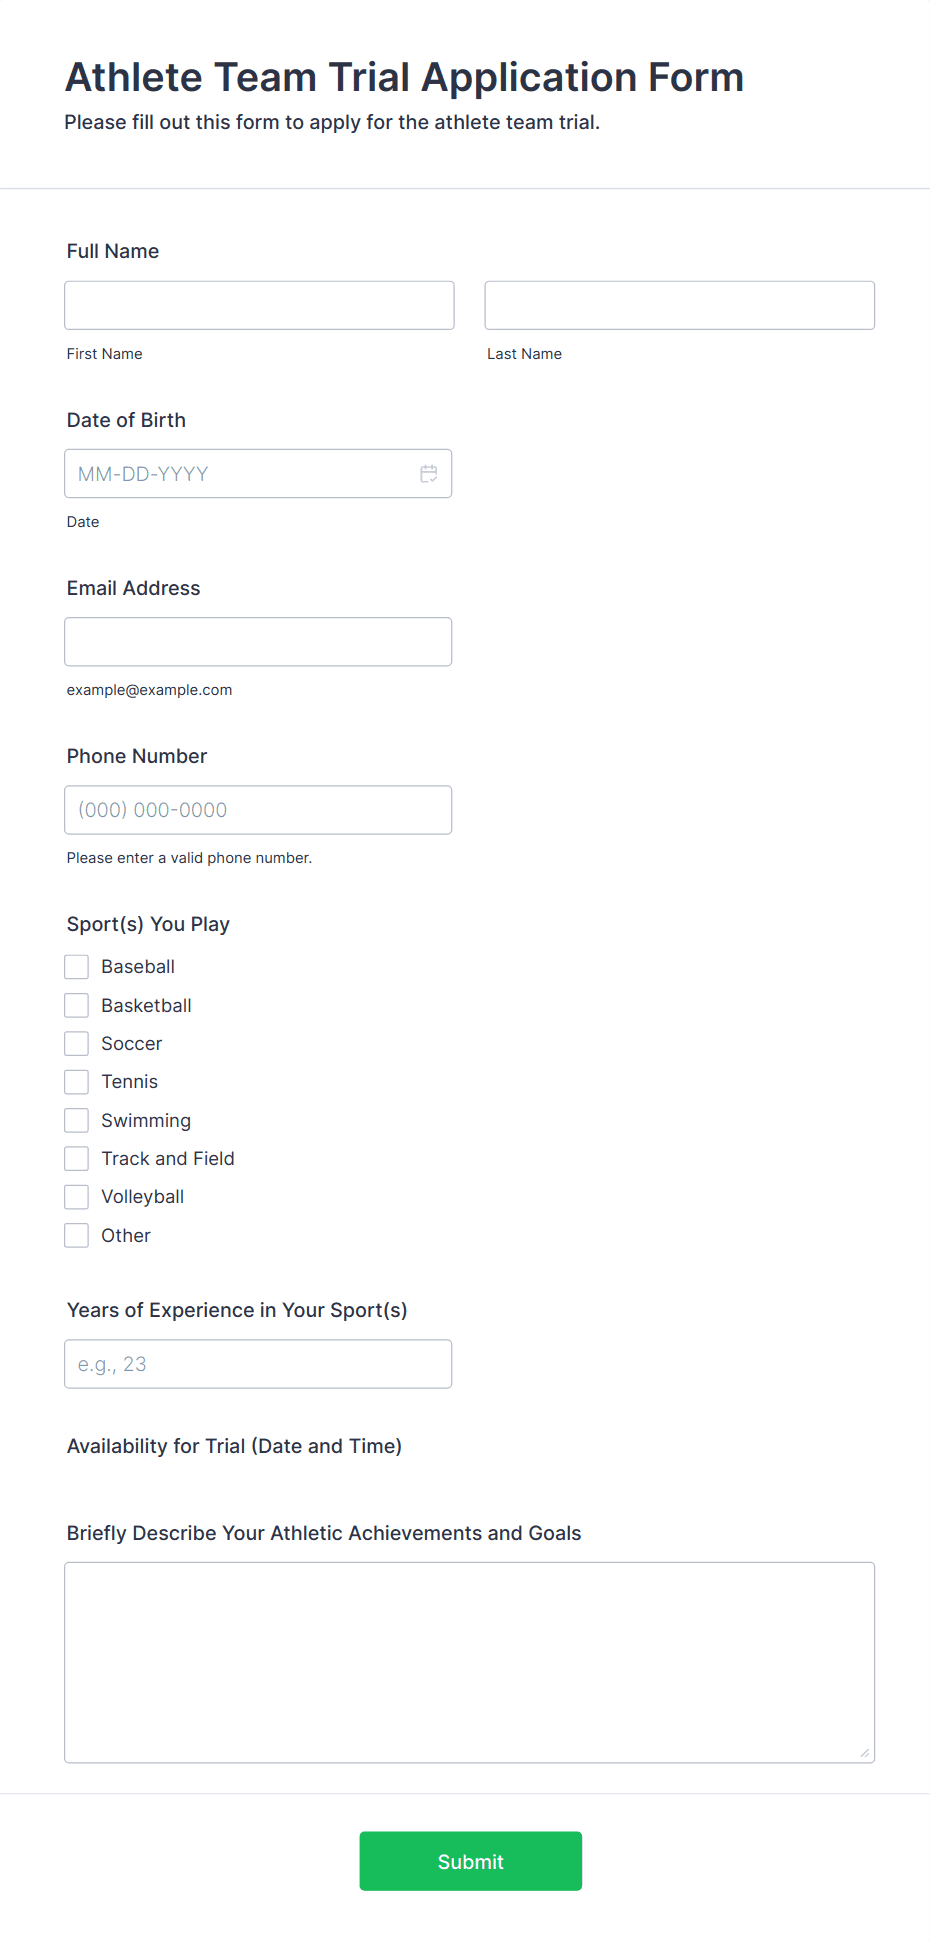The image size is (930, 1940).
Task: Focus the Last Name input field
Action: pyautogui.click(x=679, y=305)
